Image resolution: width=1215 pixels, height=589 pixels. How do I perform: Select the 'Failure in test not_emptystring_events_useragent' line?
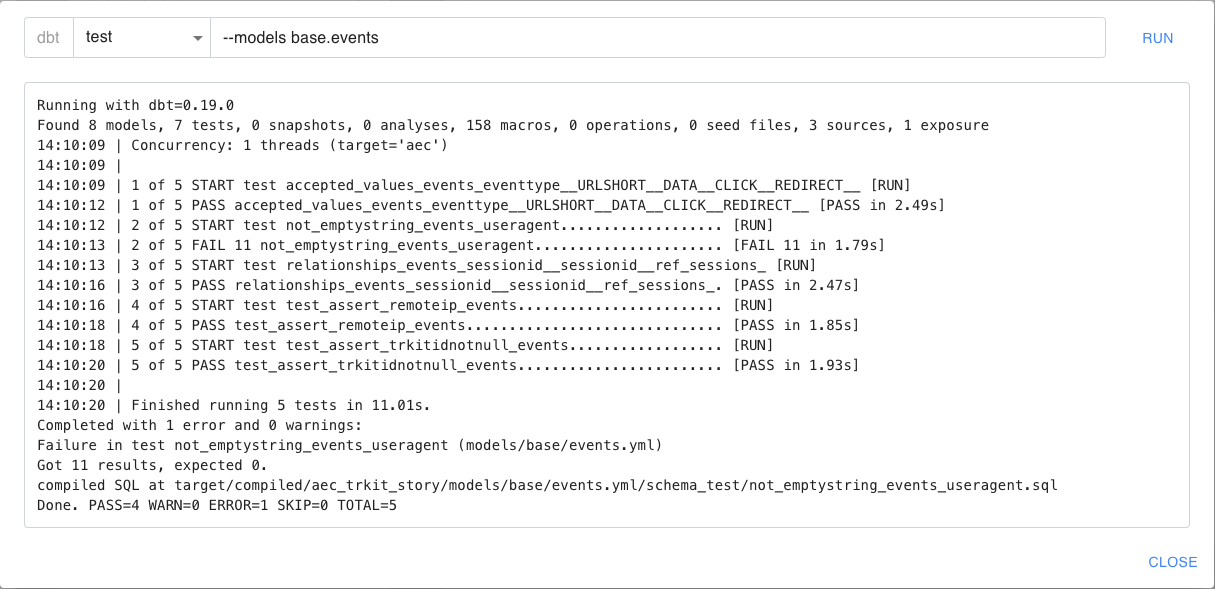coord(349,445)
